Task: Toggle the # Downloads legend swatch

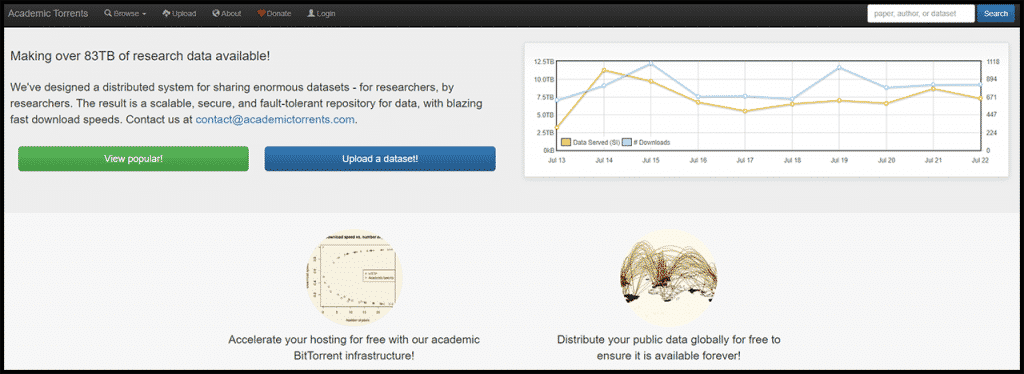Action: (627, 142)
